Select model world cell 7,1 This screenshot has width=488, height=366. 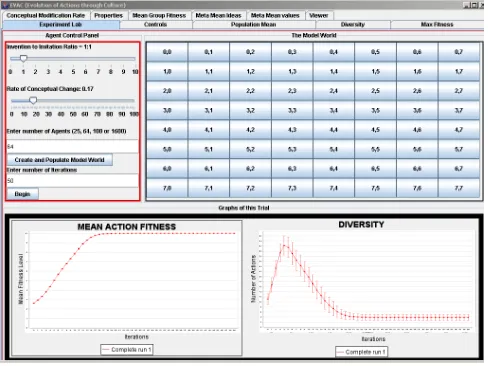pos(209,188)
